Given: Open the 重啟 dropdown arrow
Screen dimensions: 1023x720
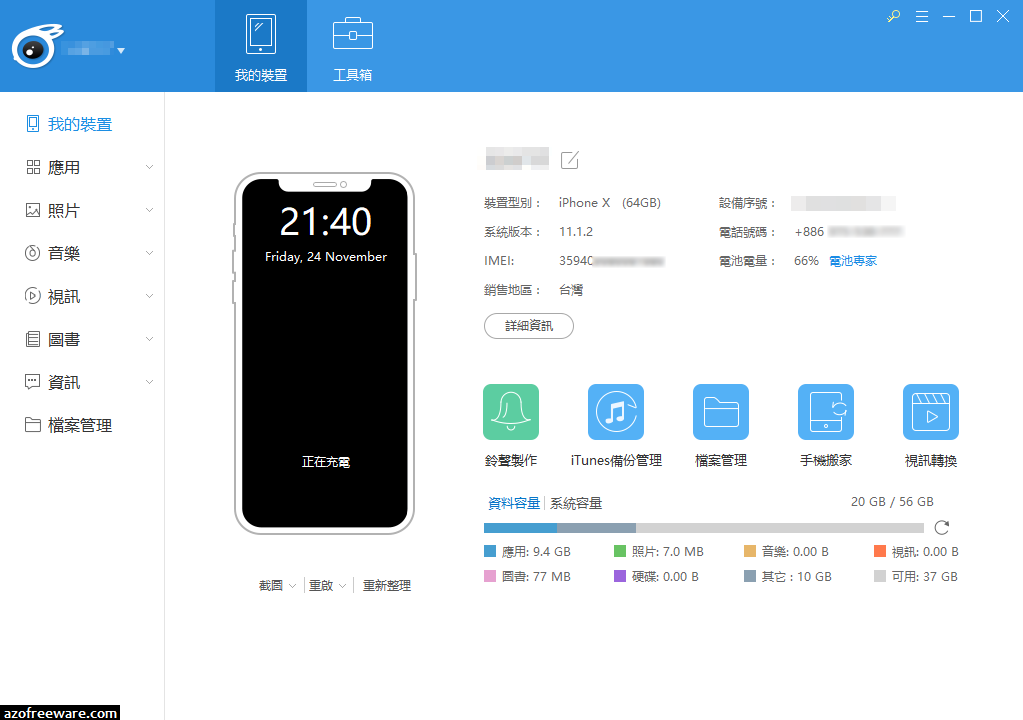Looking at the screenshot, I should (x=343, y=586).
